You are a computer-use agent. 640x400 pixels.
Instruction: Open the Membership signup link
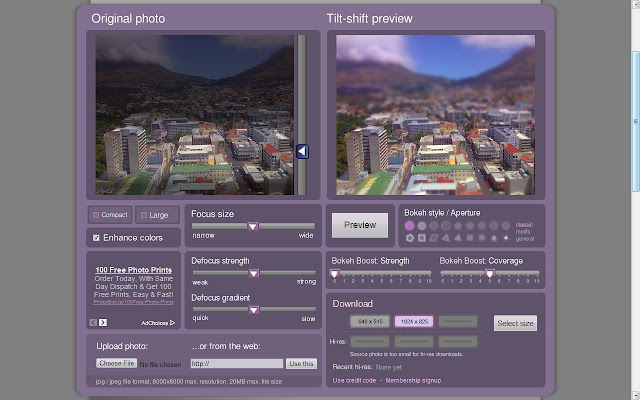coord(413,380)
